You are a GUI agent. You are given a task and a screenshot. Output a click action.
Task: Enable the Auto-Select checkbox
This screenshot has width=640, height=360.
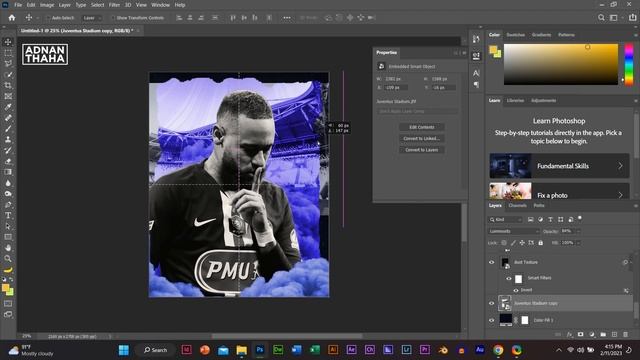pos(48,18)
